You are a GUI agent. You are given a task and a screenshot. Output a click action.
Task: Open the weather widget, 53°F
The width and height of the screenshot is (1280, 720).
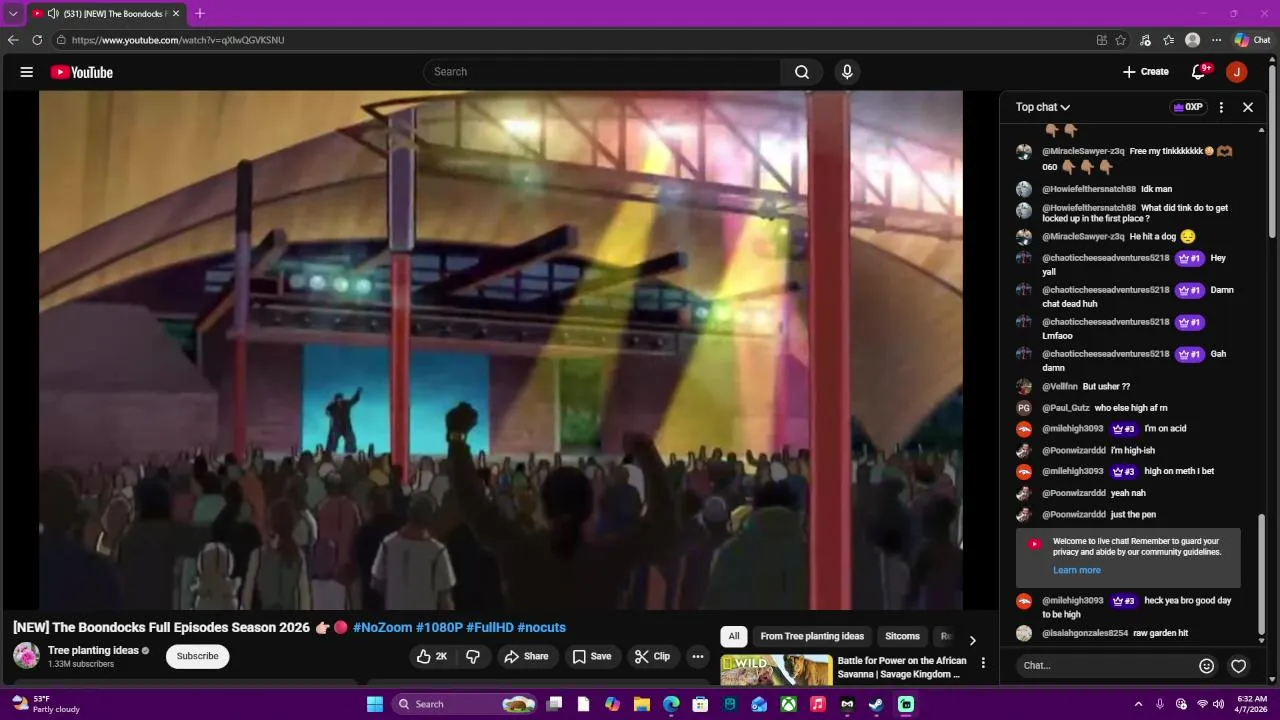(47, 704)
